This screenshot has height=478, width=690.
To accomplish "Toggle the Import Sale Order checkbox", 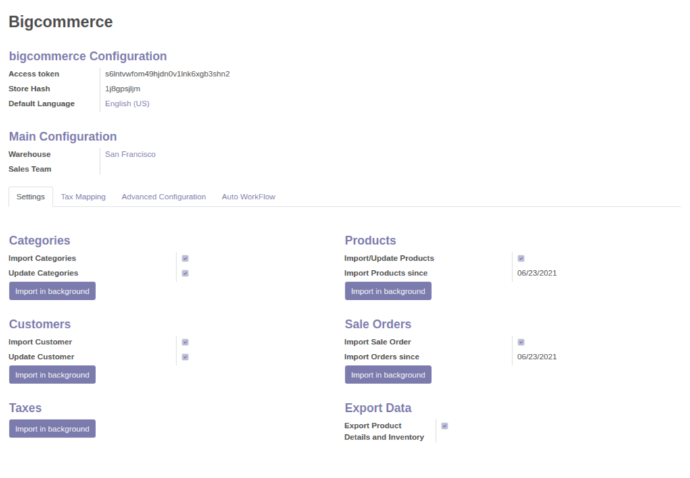I will pyautogui.click(x=521, y=342).
